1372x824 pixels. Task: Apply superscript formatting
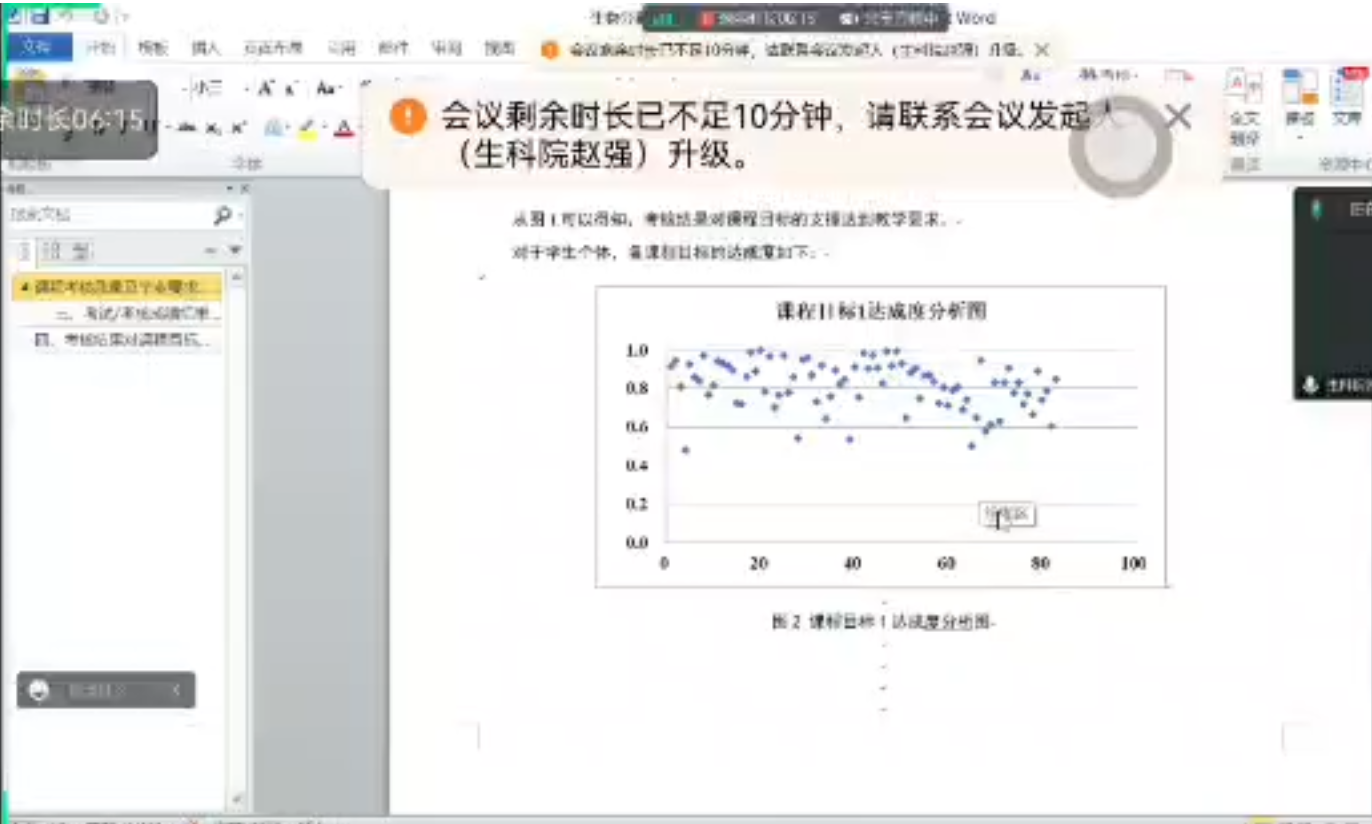pyautogui.click(x=238, y=127)
